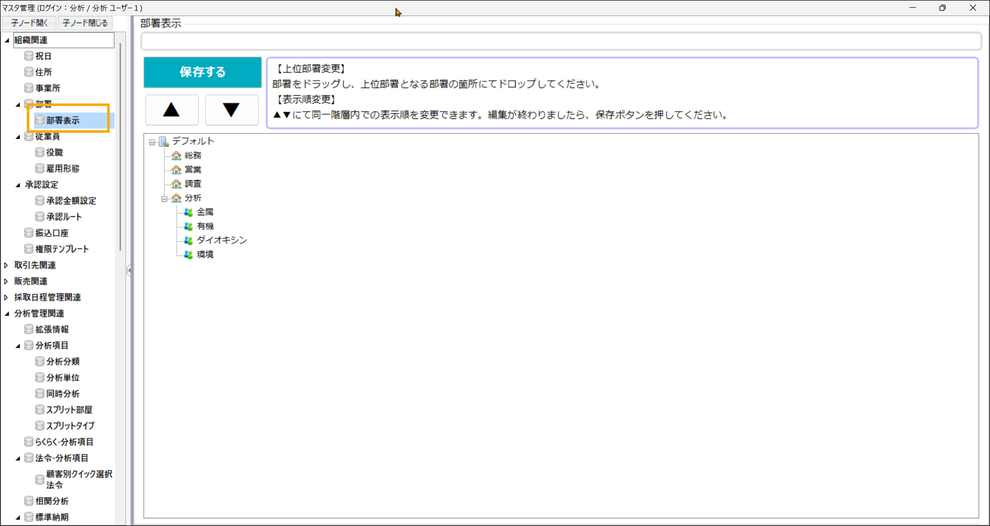Screen dimensions: 990x526
Task: Click the 子ノード開く button
Action: pyautogui.click(x=29, y=23)
